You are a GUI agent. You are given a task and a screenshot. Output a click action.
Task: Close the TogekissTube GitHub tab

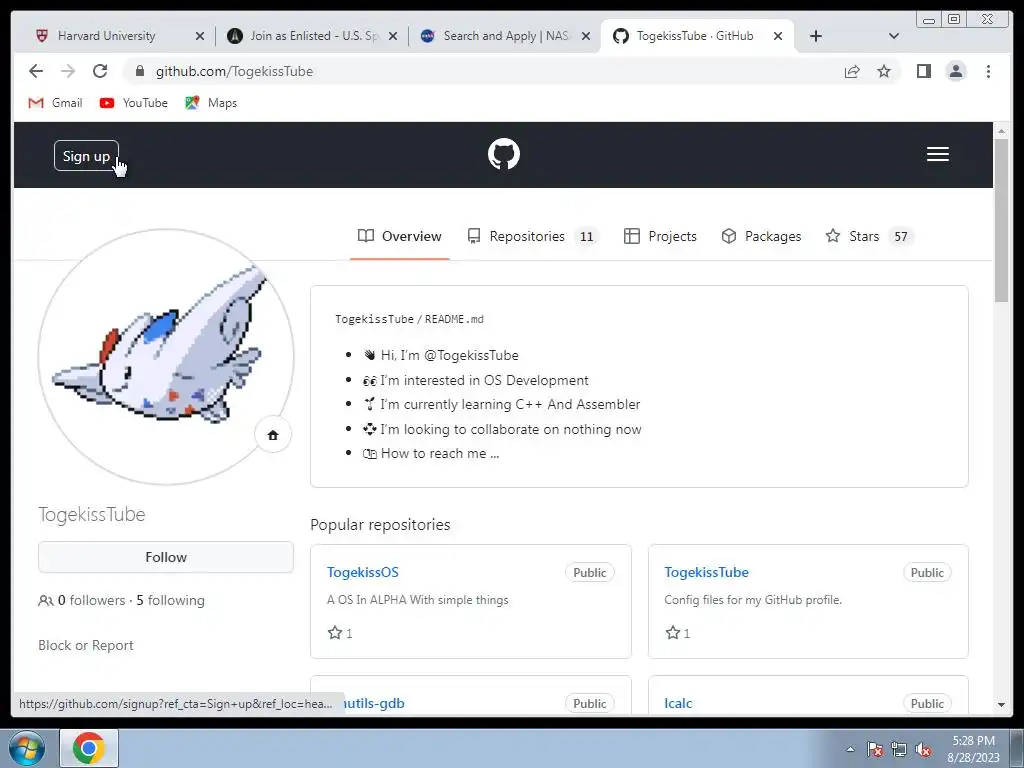point(778,36)
